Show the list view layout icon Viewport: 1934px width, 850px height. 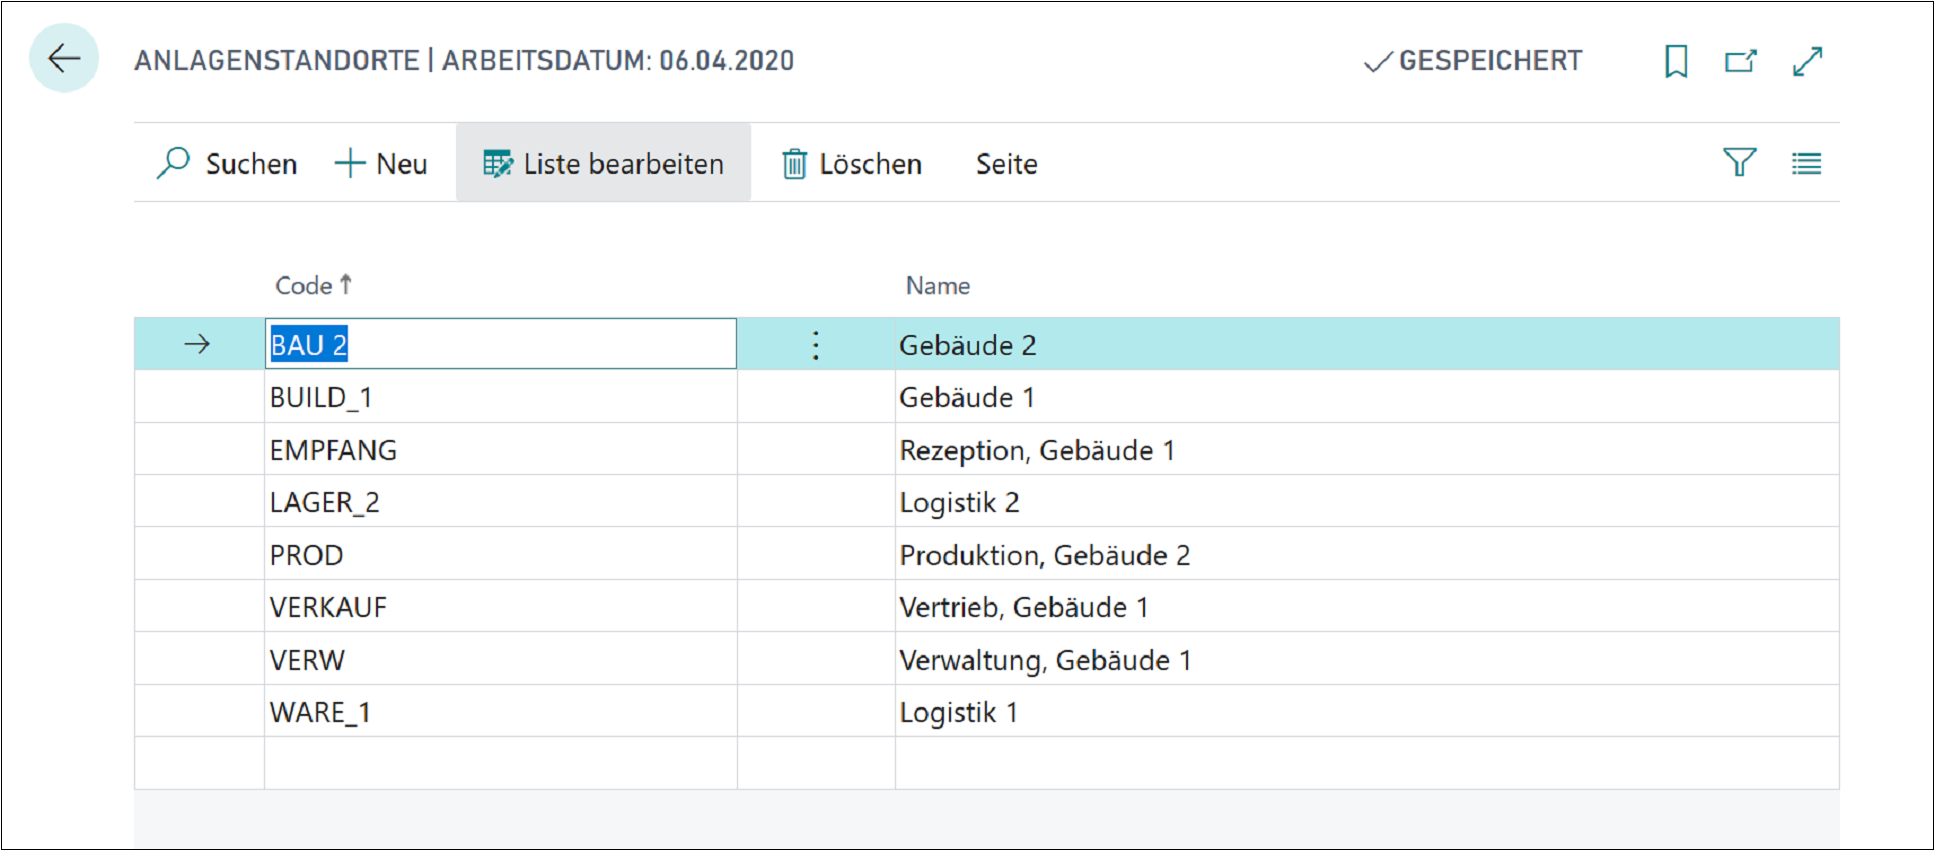click(1806, 163)
